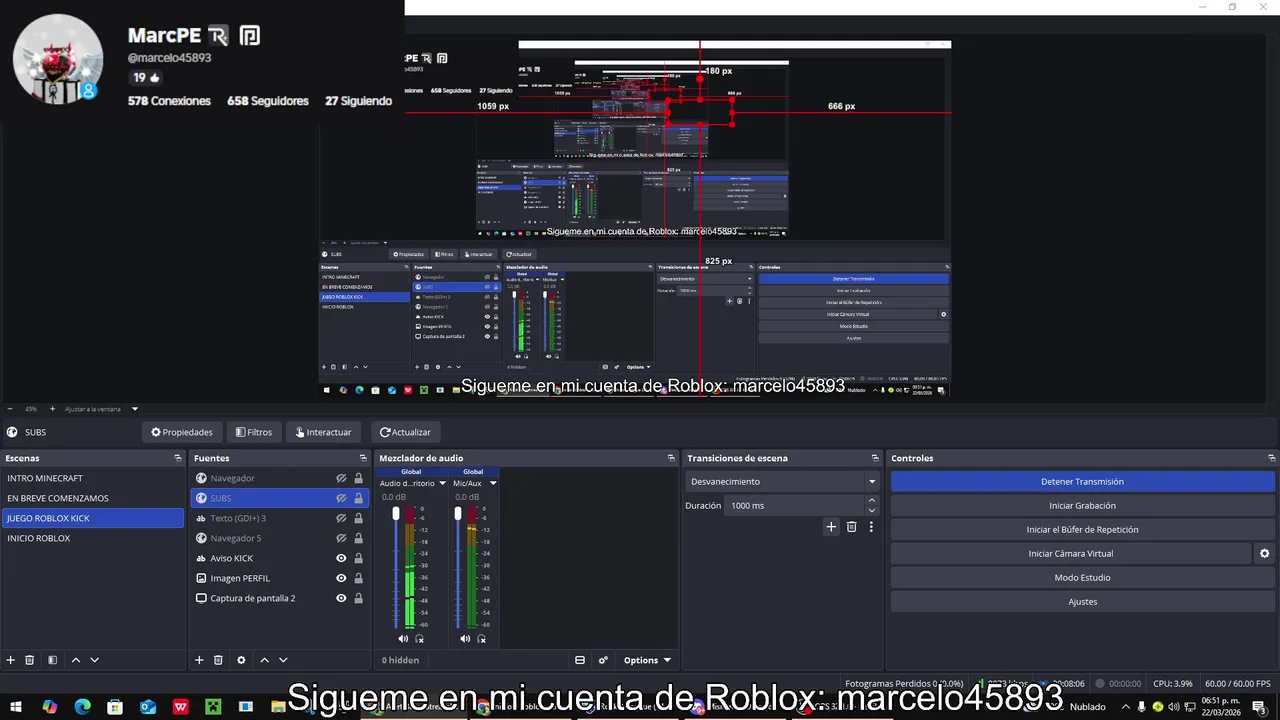
Task: Zoom out the preview with minus icon
Action: click(10, 409)
